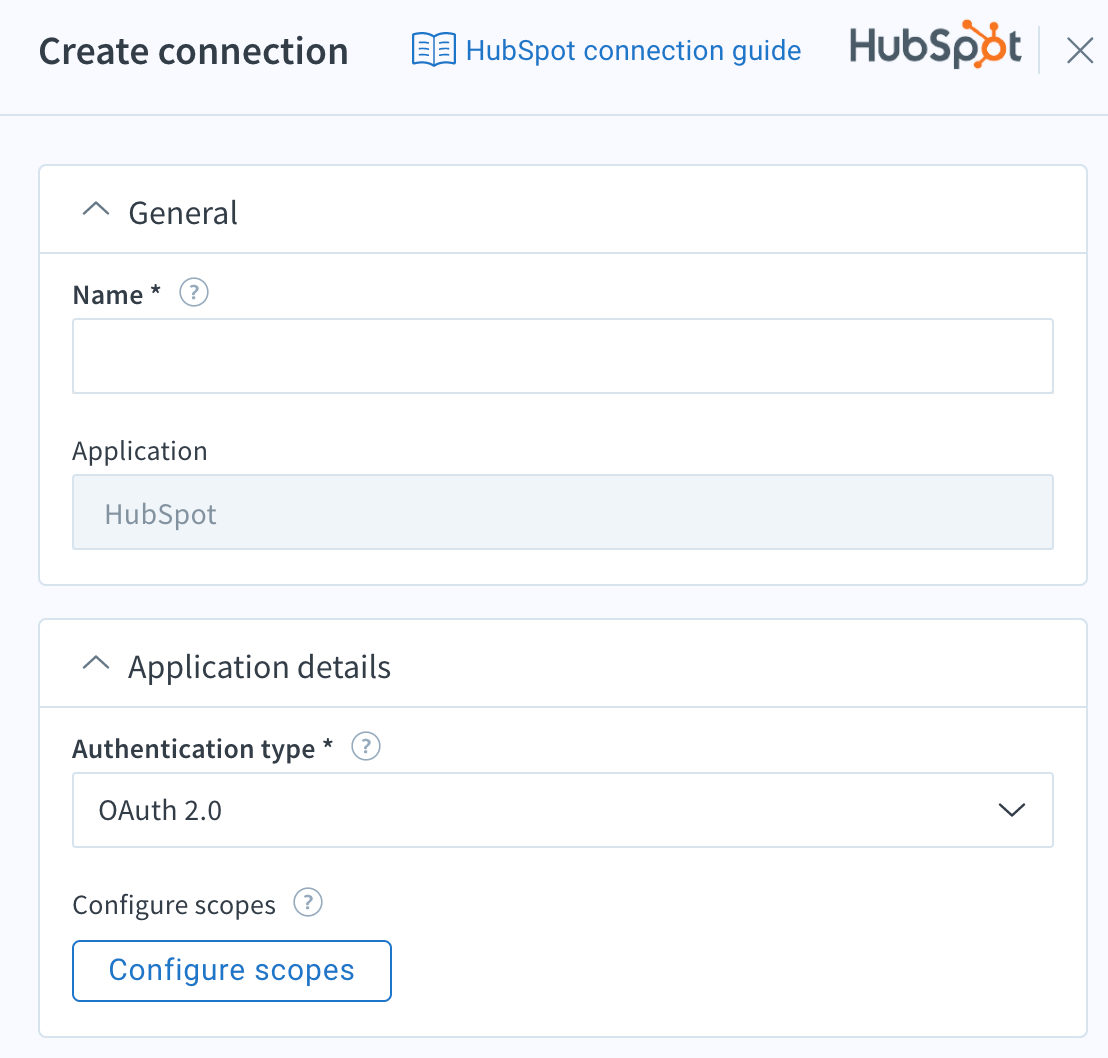This screenshot has width=1108, height=1058.
Task: Open the HubSpot connection guide link
Action: pyautogui.click(x=633, y=49)
